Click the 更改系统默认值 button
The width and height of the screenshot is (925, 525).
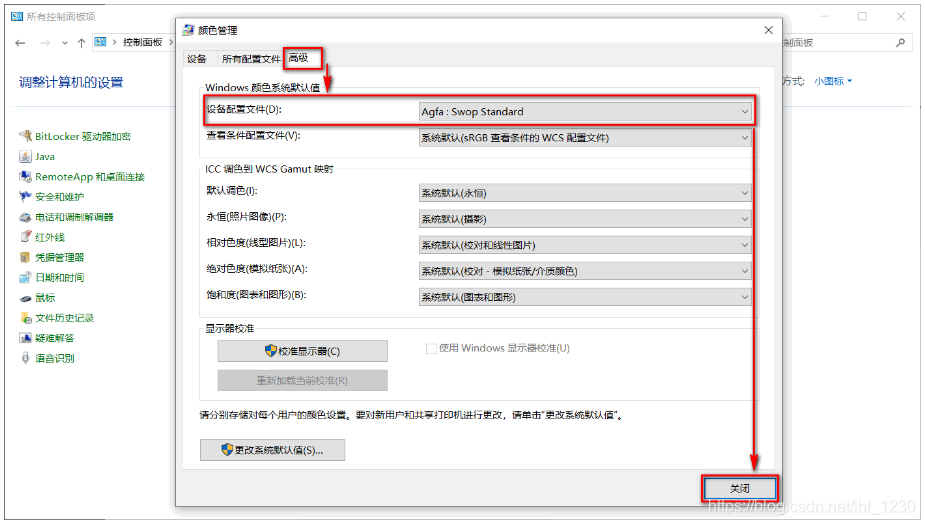click(273, 450)
